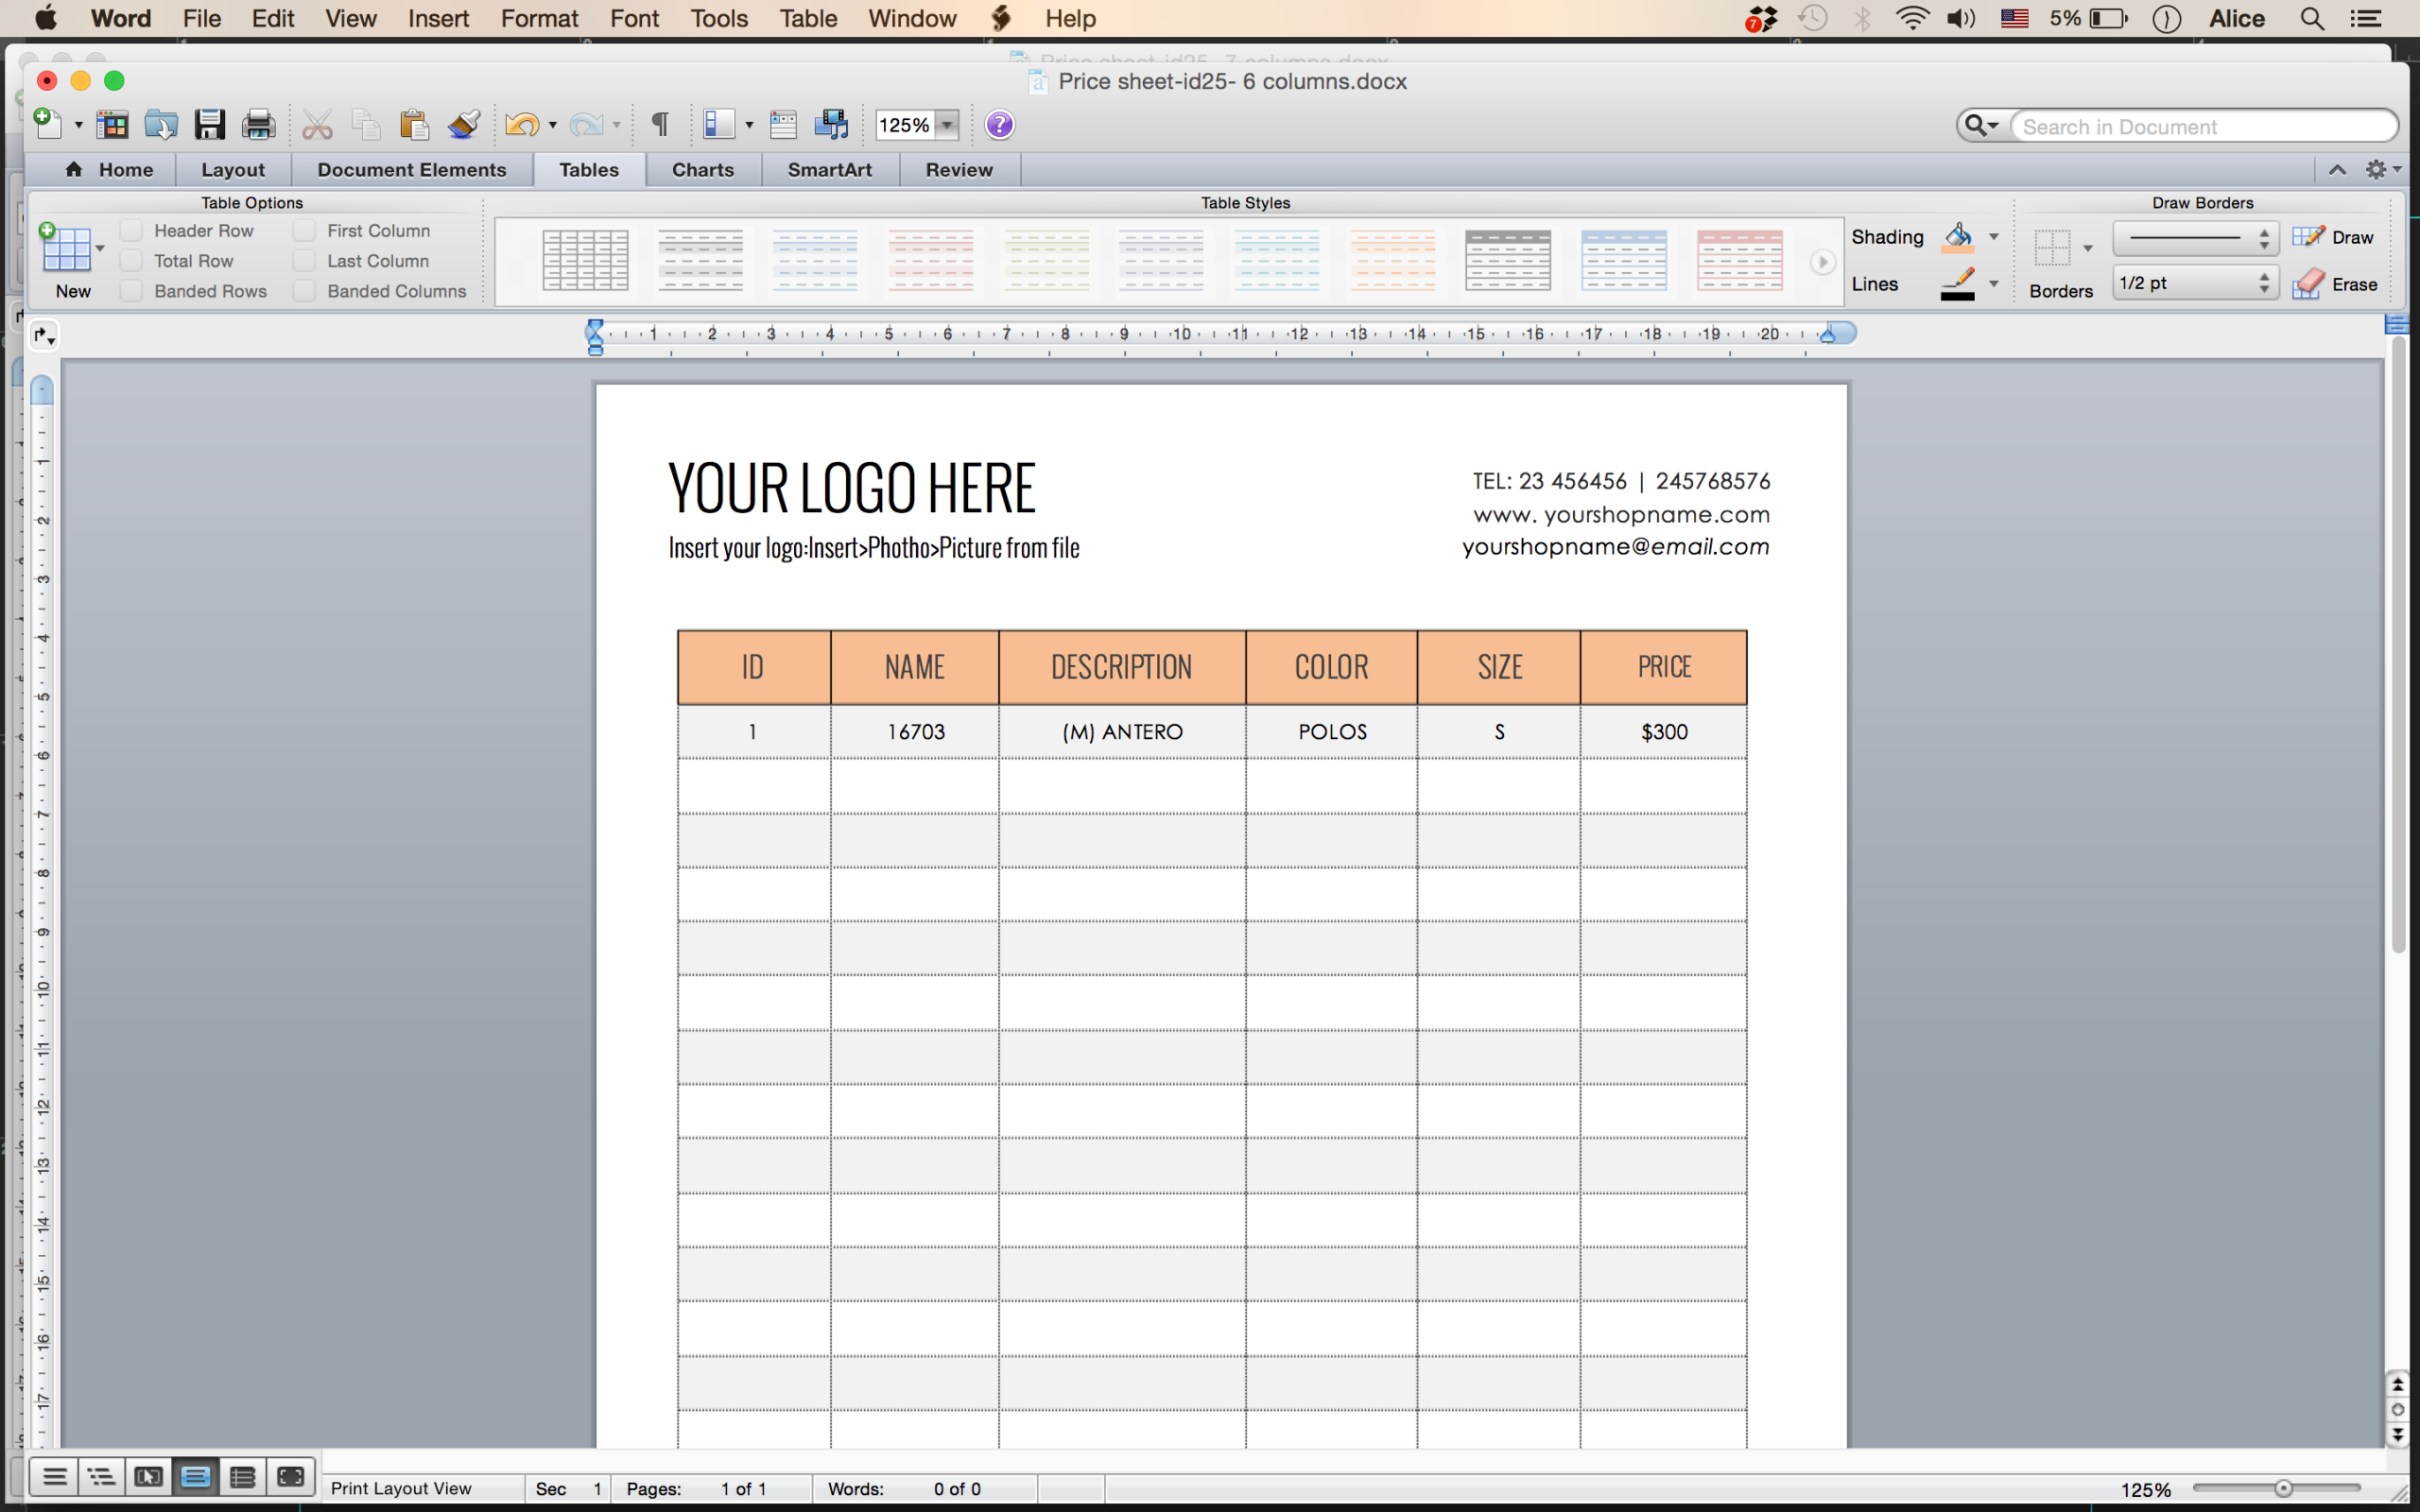Screen dimensions: 2420x1512
Task: Open the ribbon settings gear menu
Action: tap(2382, 170)
